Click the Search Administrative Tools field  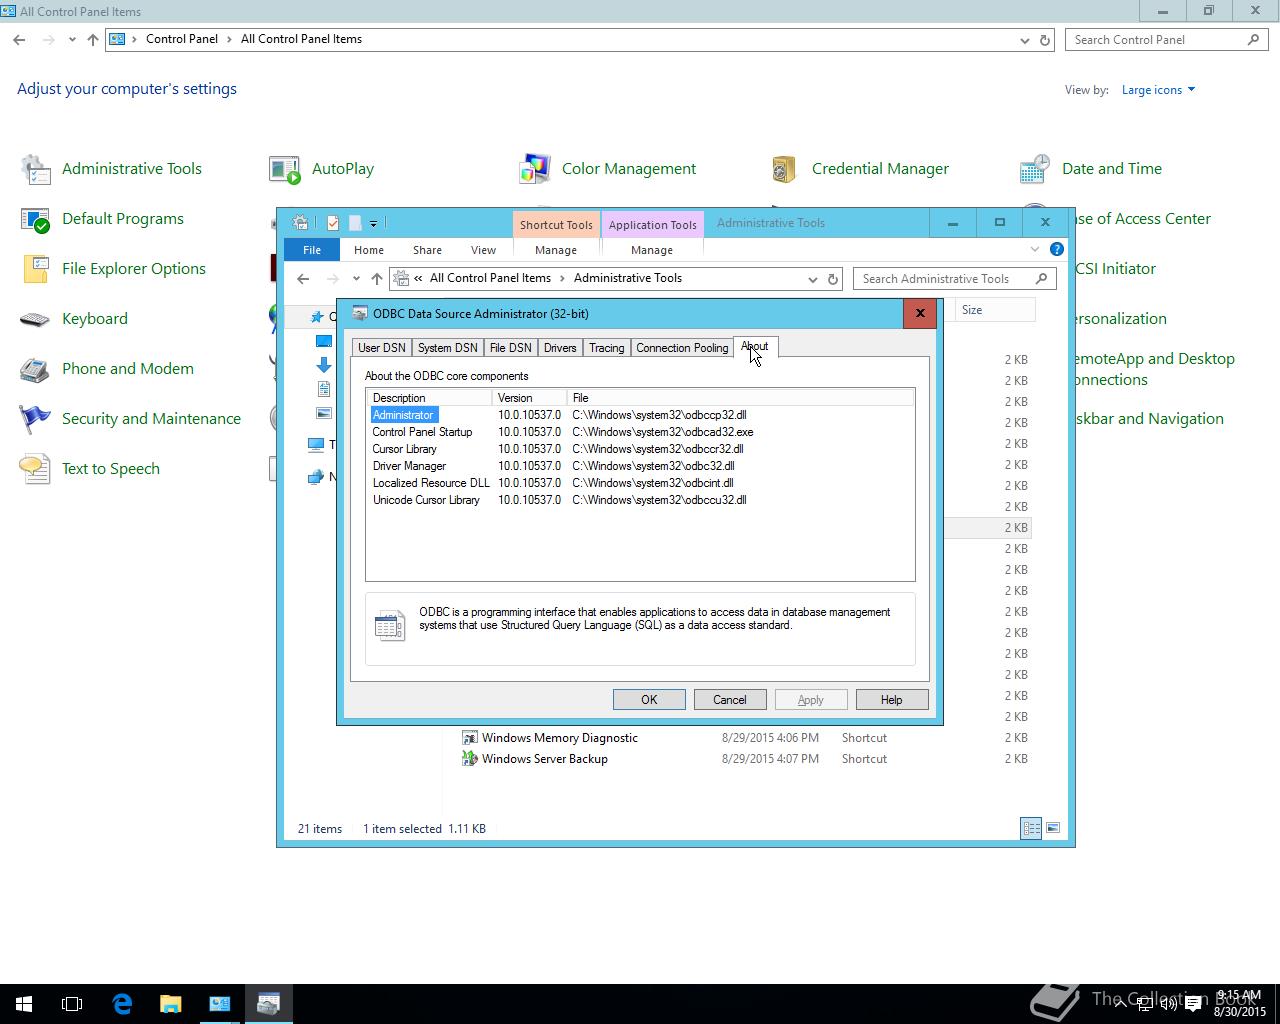tap(953, 279)
